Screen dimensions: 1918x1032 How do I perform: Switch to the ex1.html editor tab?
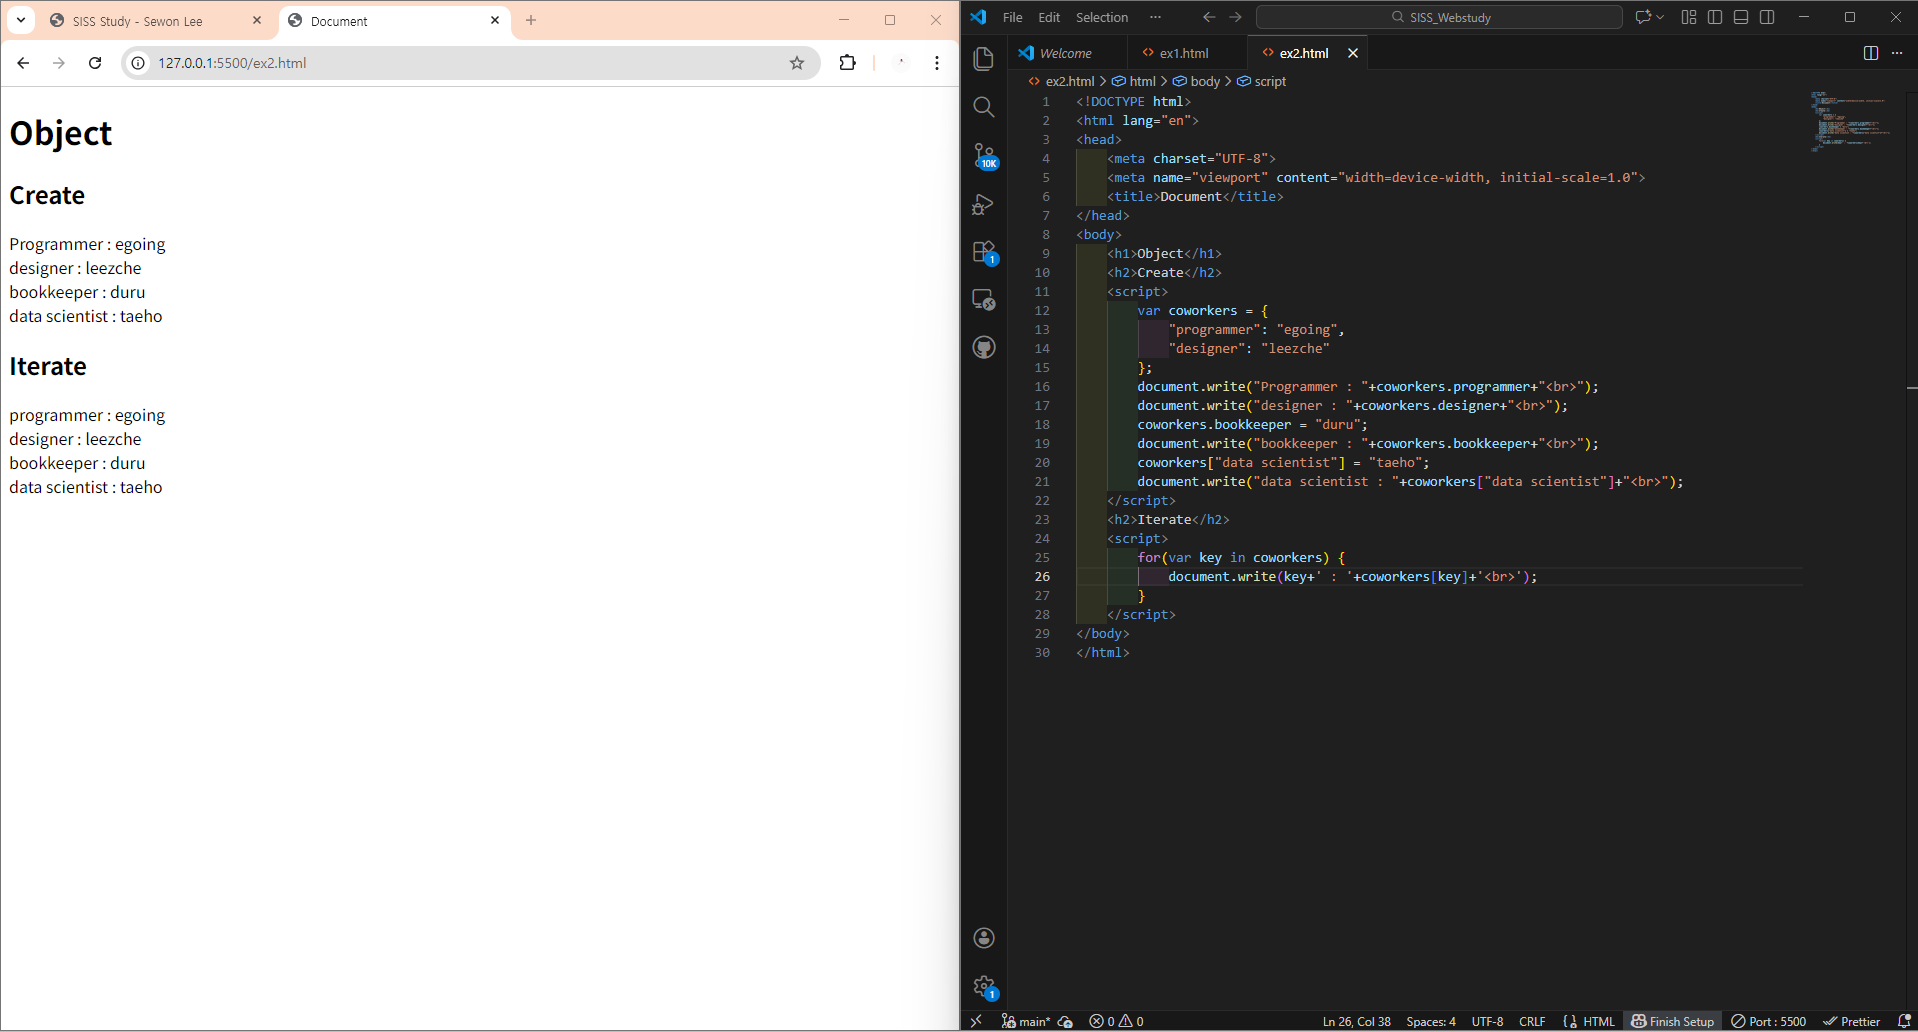1184,53
